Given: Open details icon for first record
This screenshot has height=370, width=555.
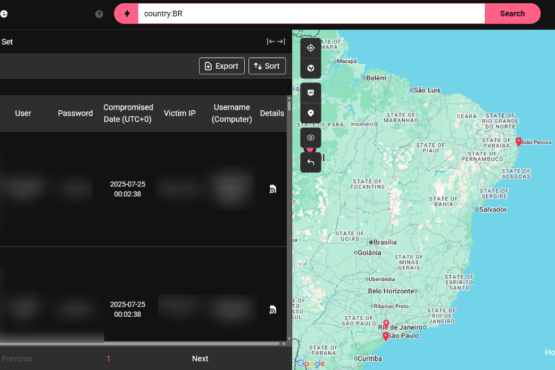Looking at the screenshot, I should (x=273, y=189).
